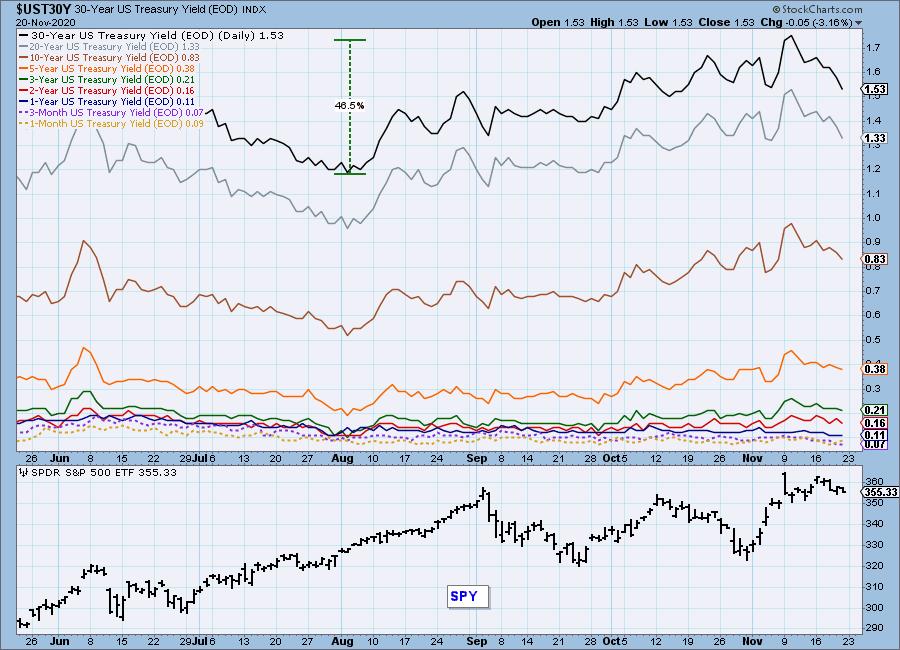Screen dimensions: 900x650
Task: Click the INDX exchange label in the header
Action: point(253,10)
